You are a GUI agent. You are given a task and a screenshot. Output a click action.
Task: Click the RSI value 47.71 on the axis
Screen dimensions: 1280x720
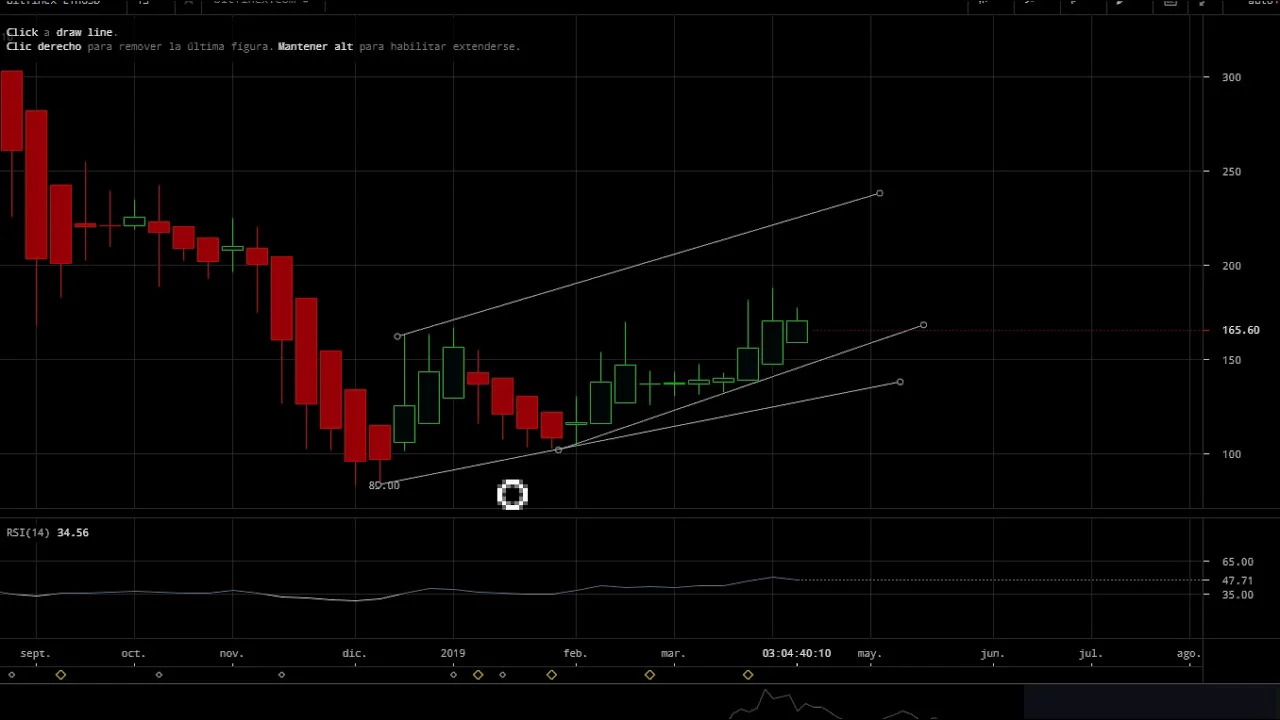1237,580
